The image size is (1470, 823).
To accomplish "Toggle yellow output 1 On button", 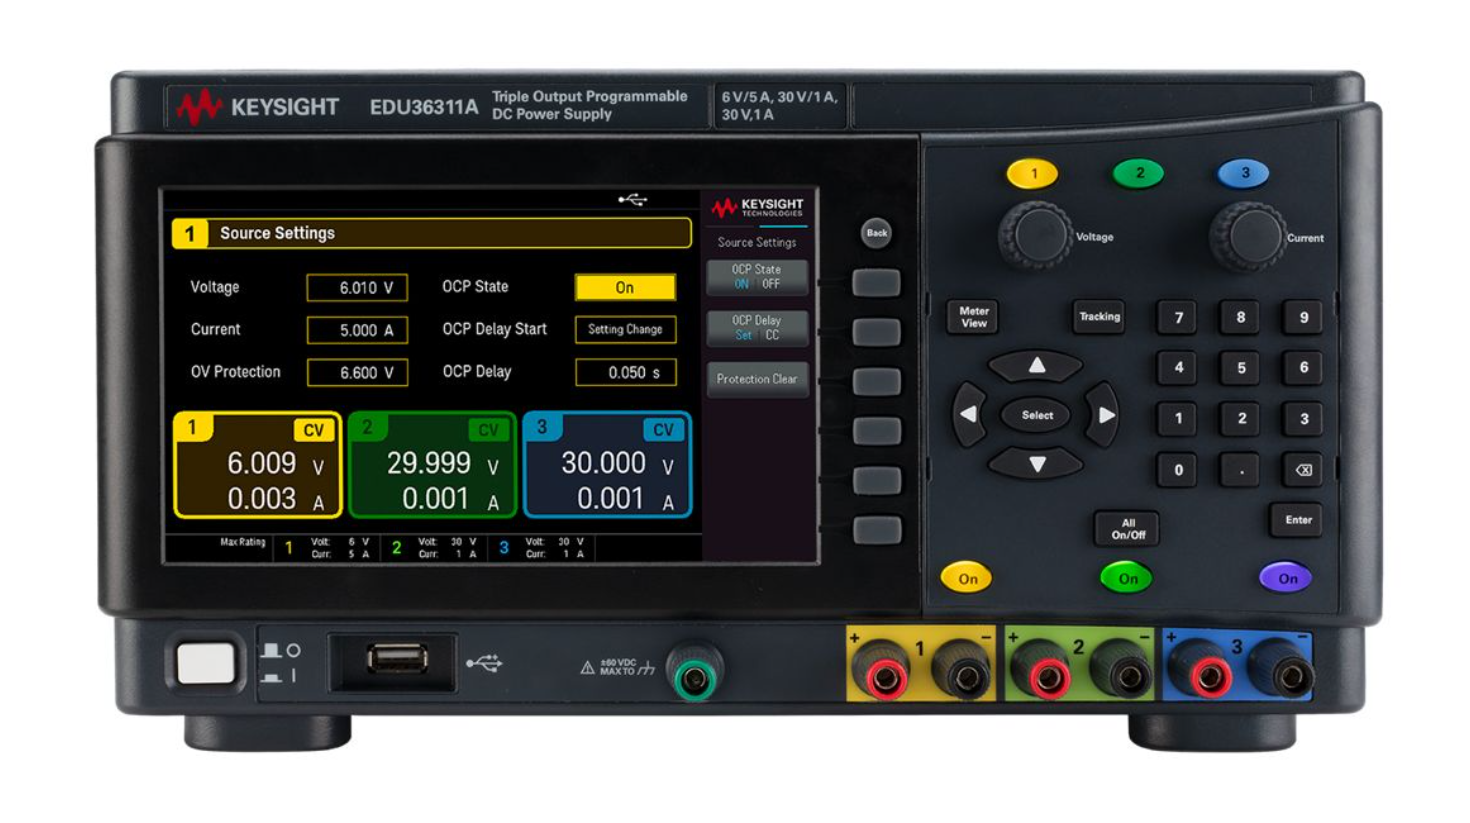I will pos(967,578).
